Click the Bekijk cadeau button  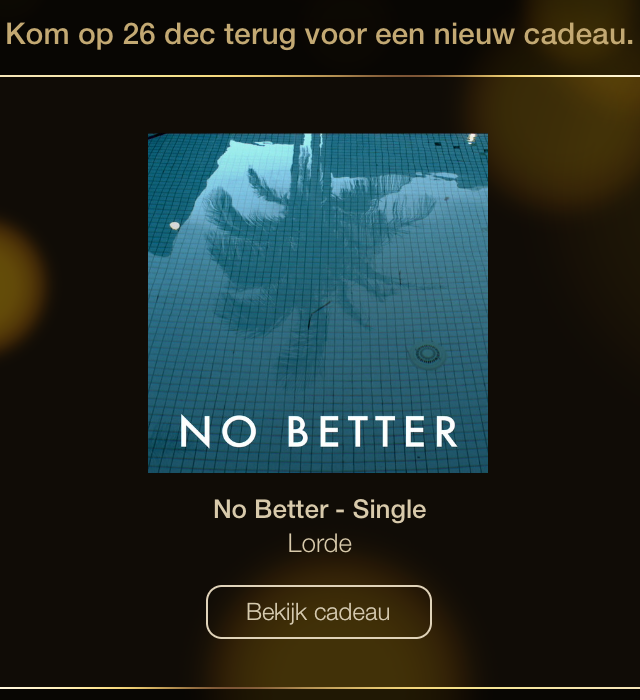pos(319,612)
